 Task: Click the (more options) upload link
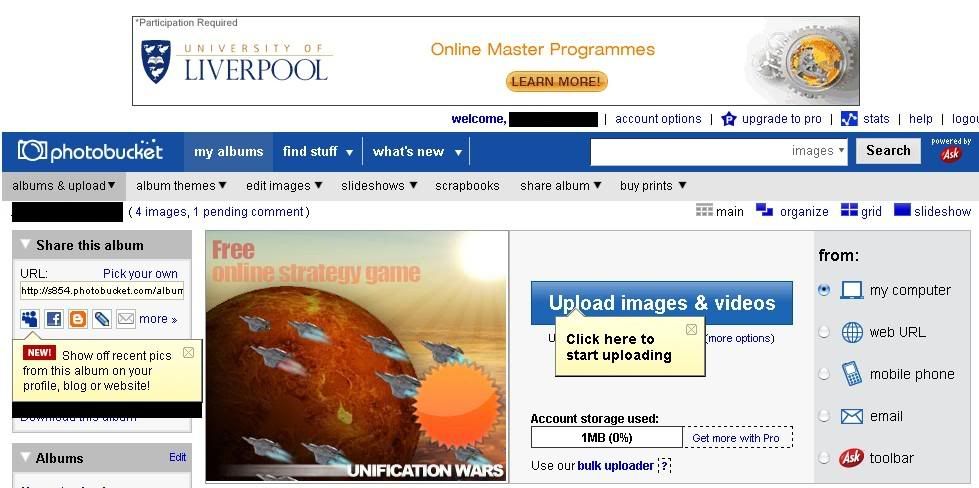pos(740,338)
